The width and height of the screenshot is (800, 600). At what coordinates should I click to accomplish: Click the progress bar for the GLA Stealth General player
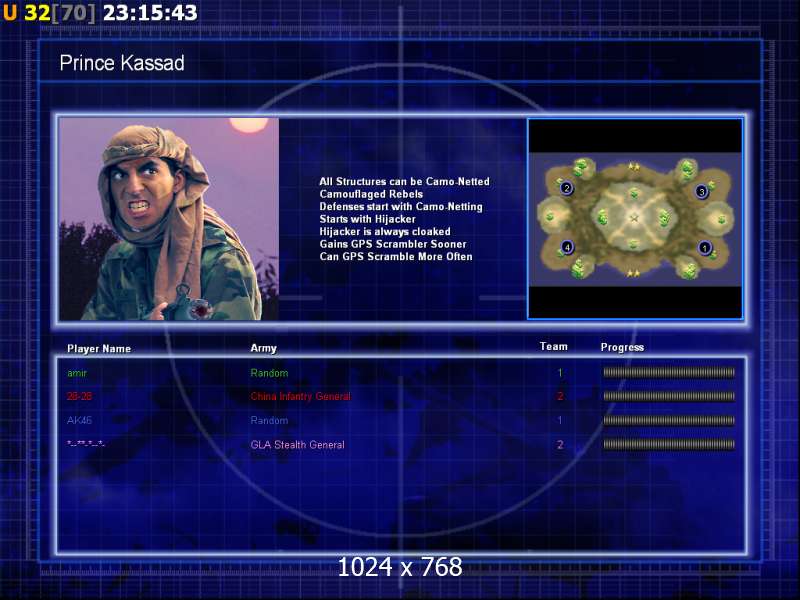[669, 444]
